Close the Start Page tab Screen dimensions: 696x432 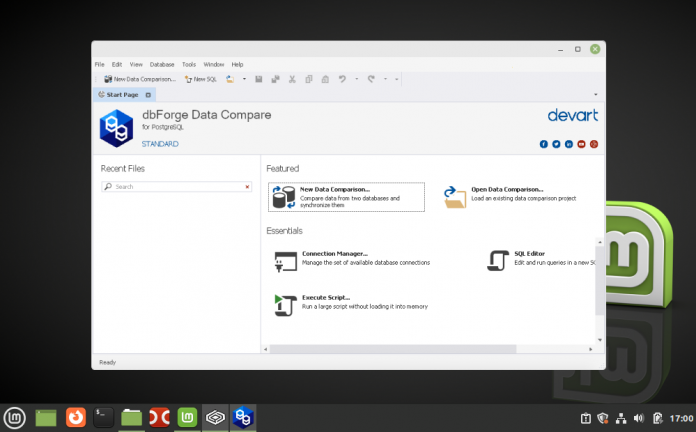149,95
